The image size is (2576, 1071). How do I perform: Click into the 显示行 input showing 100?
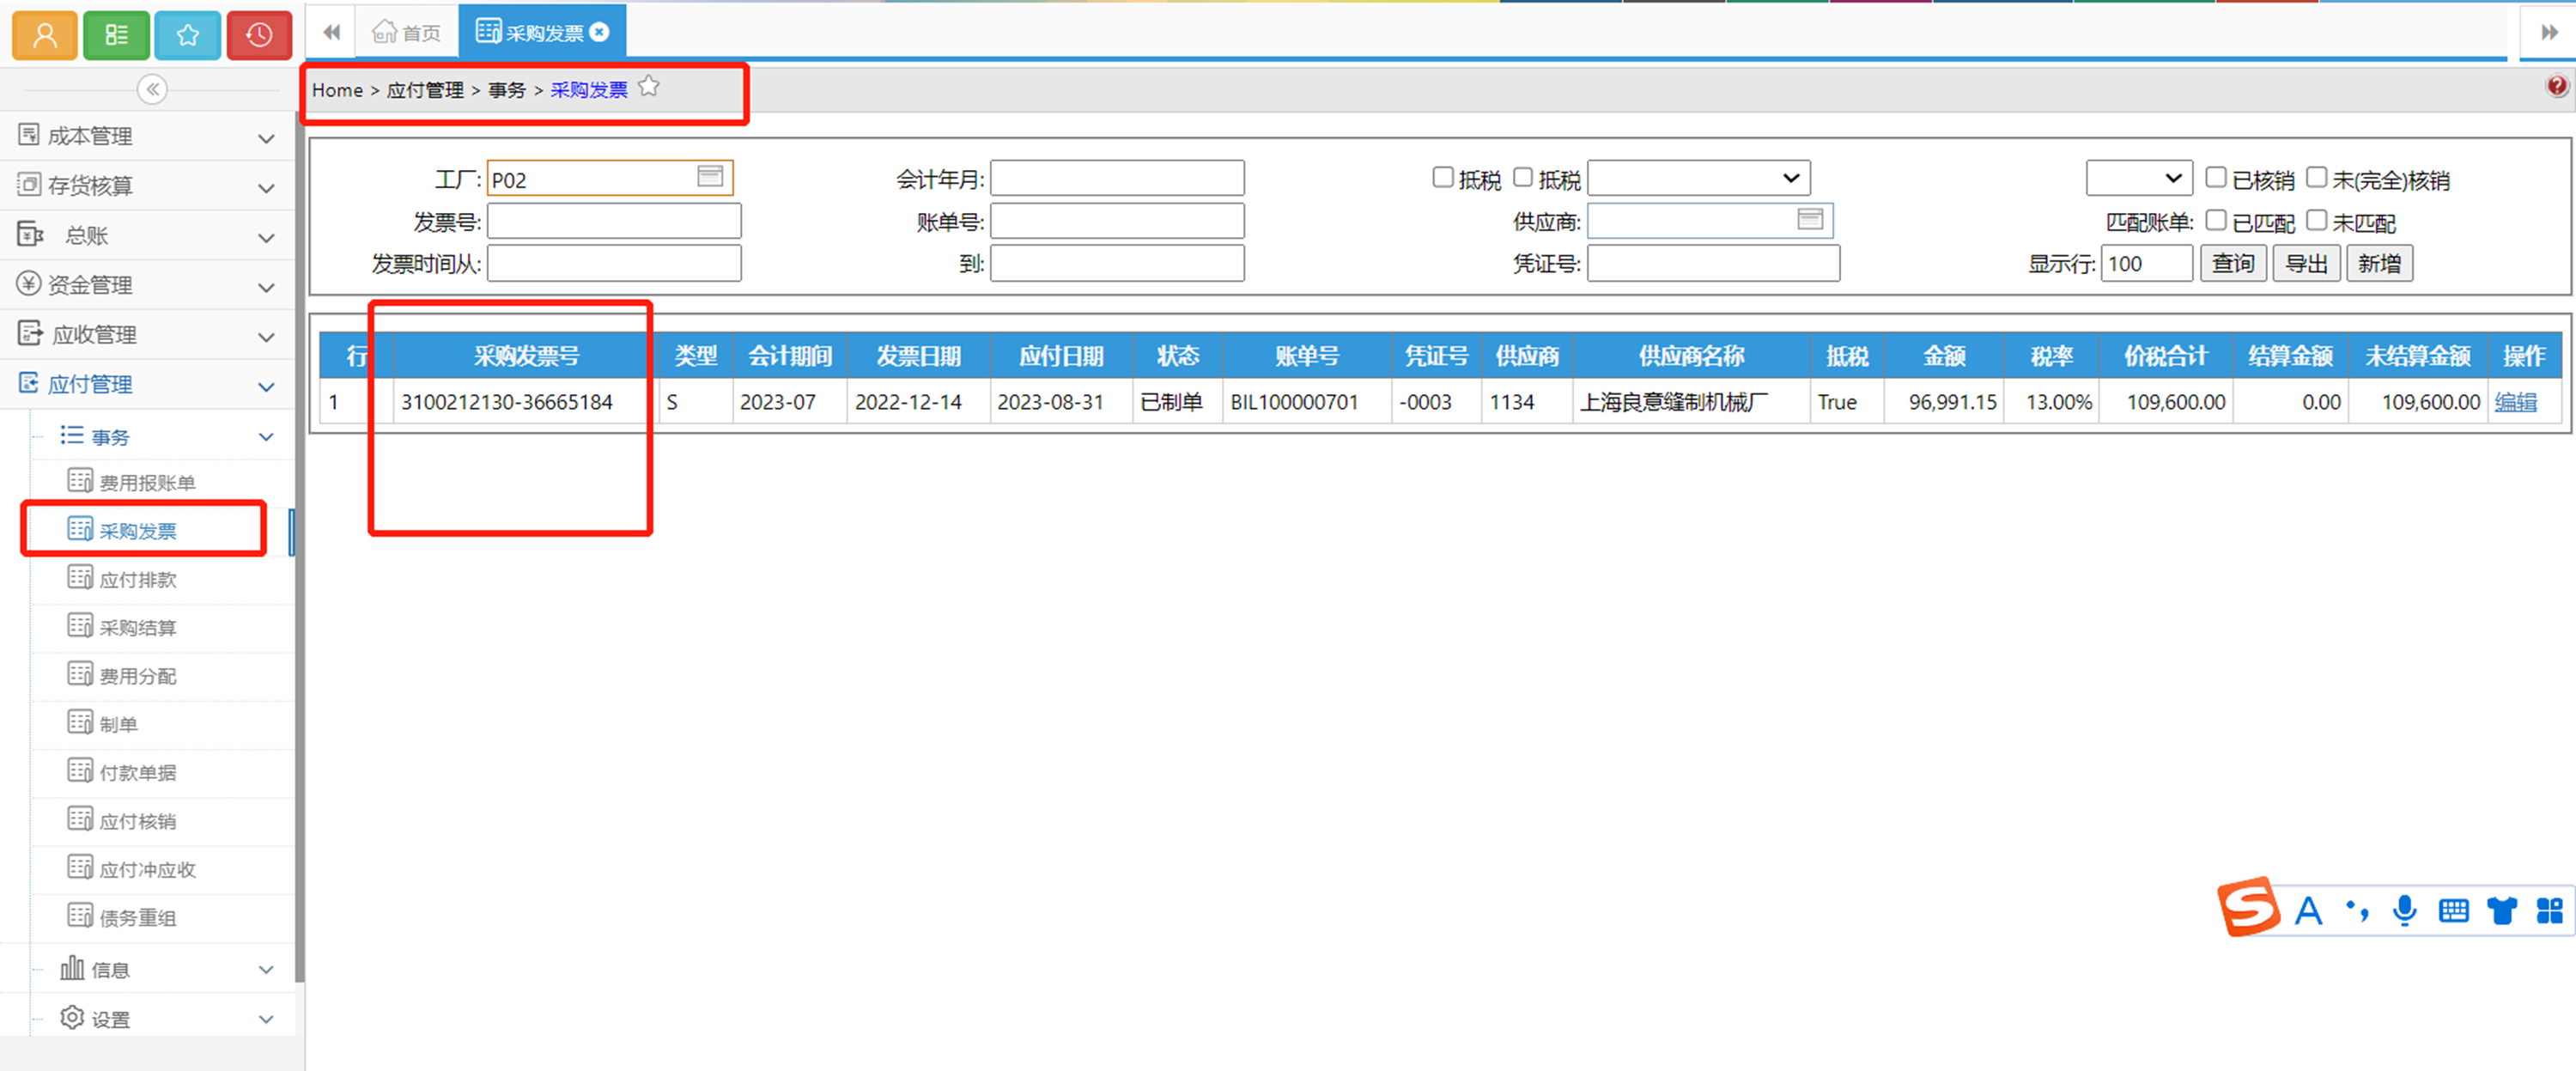[x=2147, y=264]
